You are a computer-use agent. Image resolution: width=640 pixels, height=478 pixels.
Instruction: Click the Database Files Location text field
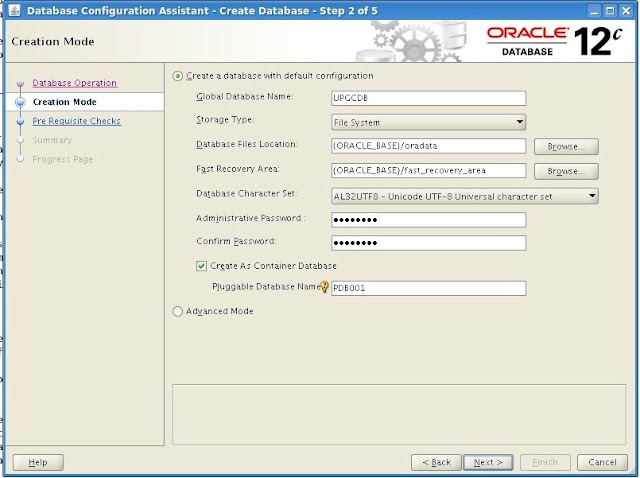429,146
